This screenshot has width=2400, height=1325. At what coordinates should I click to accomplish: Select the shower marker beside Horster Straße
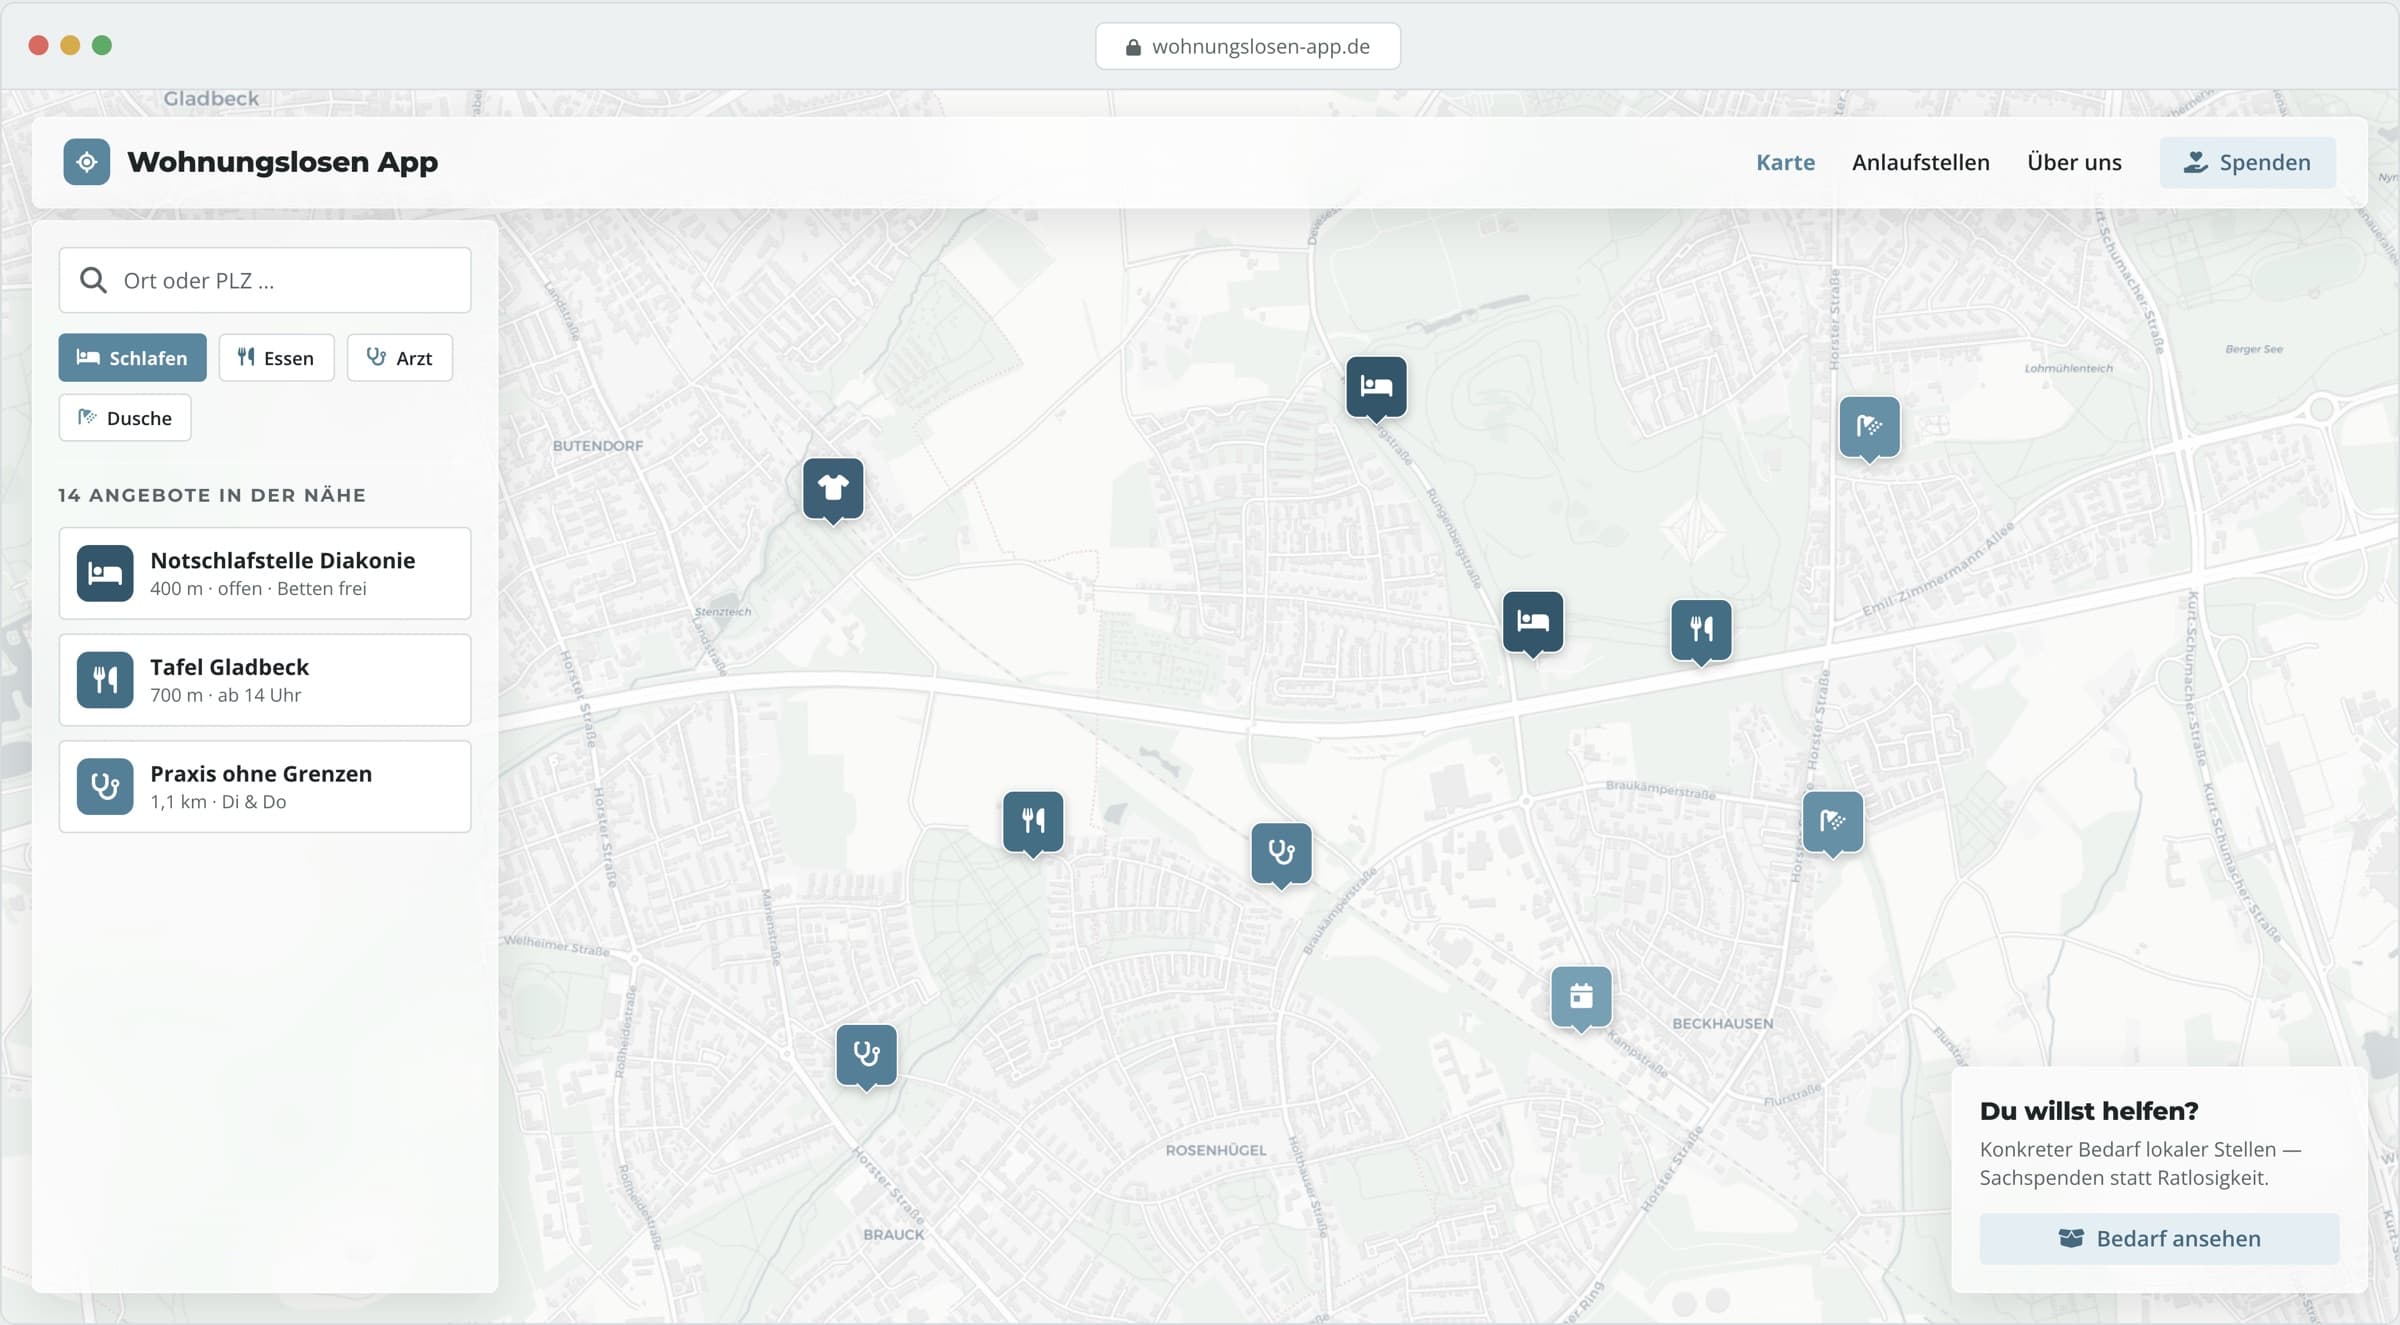pyautogui.click(x=1832, y=822)
